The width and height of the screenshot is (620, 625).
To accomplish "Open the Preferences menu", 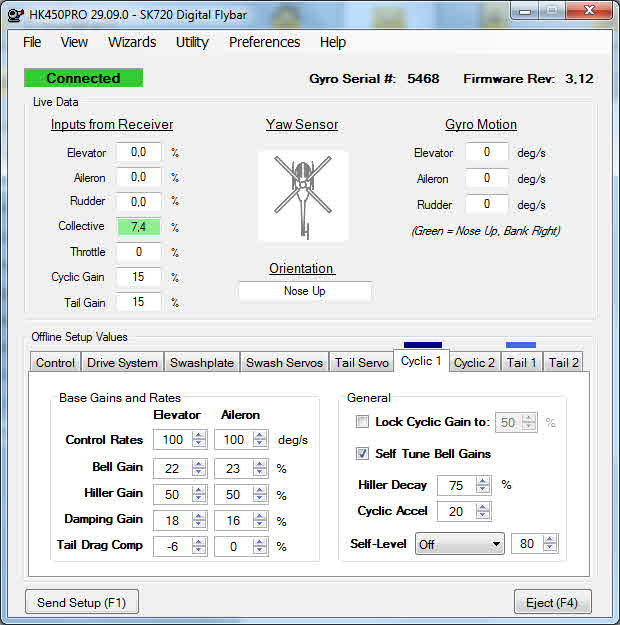I will point(264,42).
